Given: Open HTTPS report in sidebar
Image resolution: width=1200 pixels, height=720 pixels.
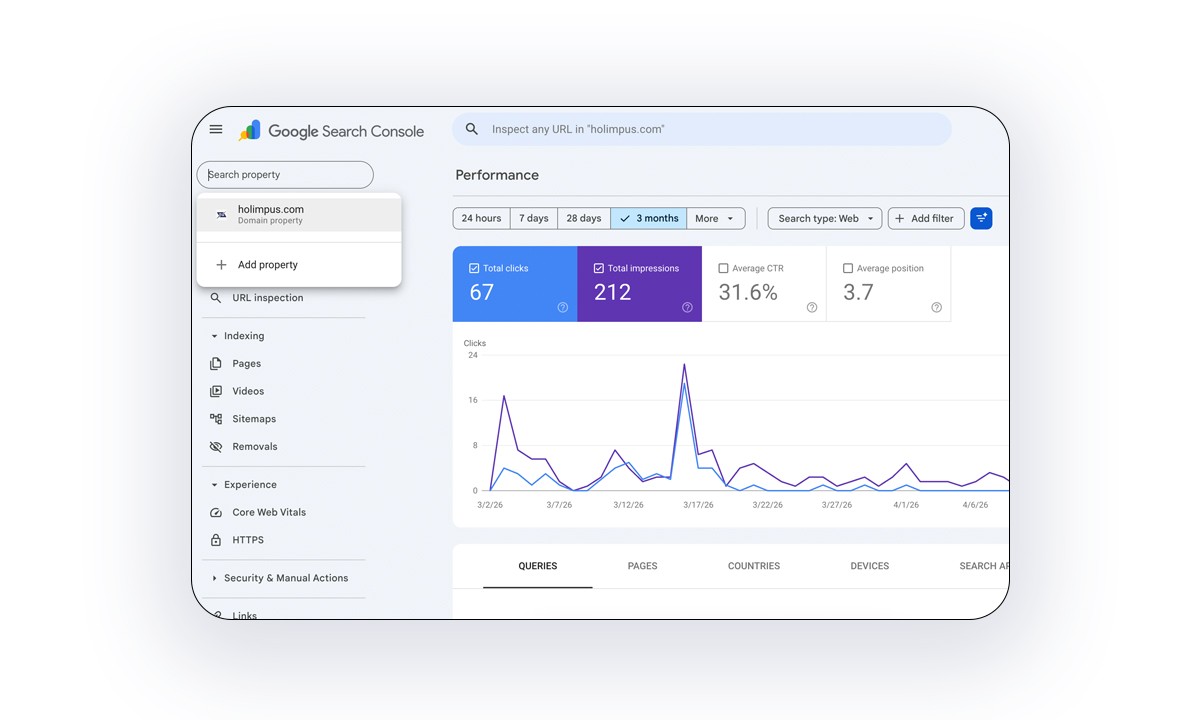Looking at the screenshot, I should [x=248, y=540].
